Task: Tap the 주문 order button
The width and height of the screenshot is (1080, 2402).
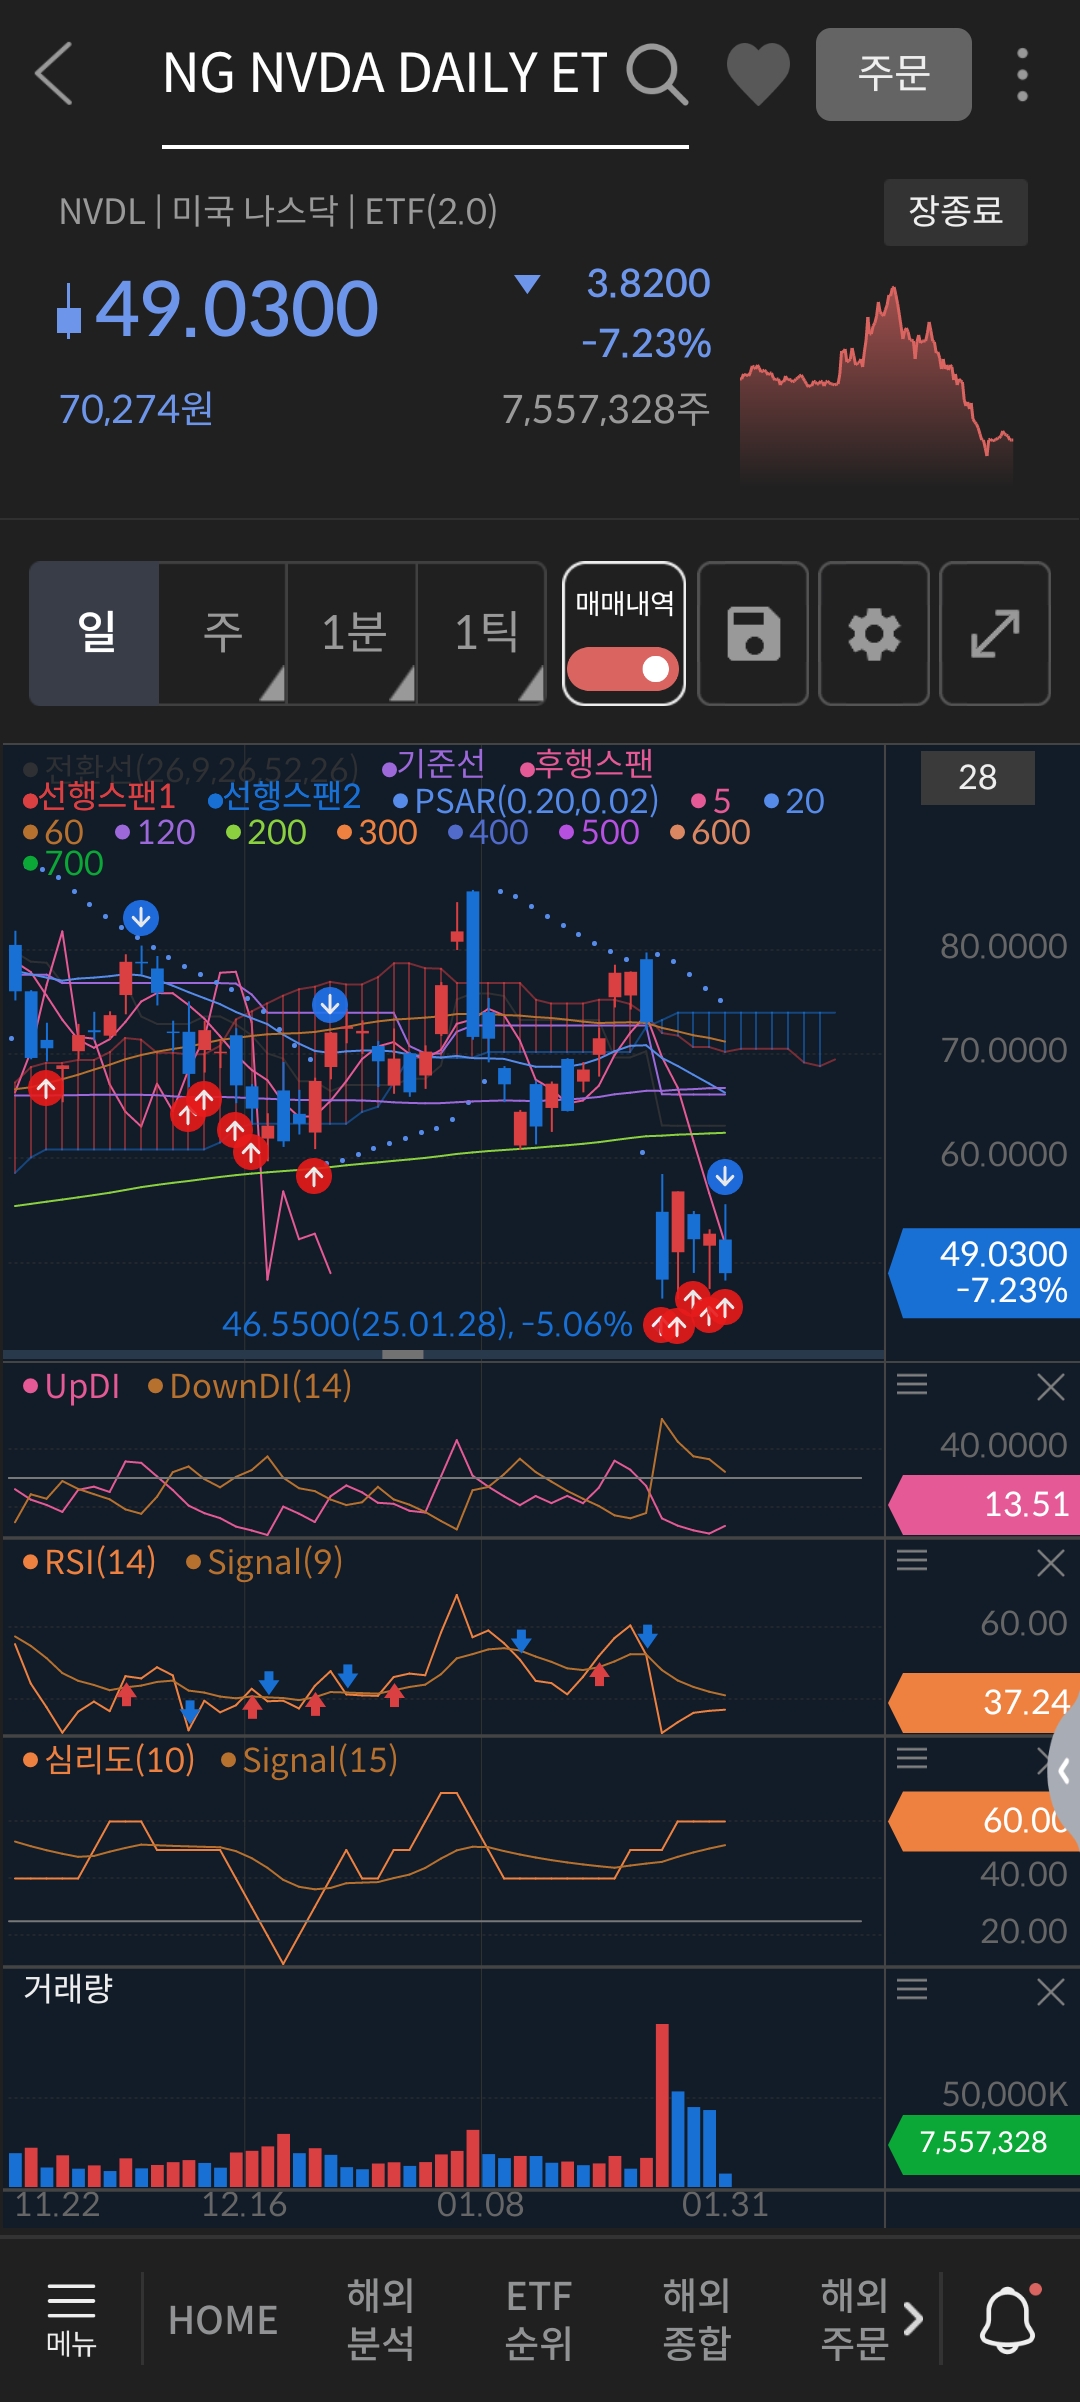Action: 893,75
